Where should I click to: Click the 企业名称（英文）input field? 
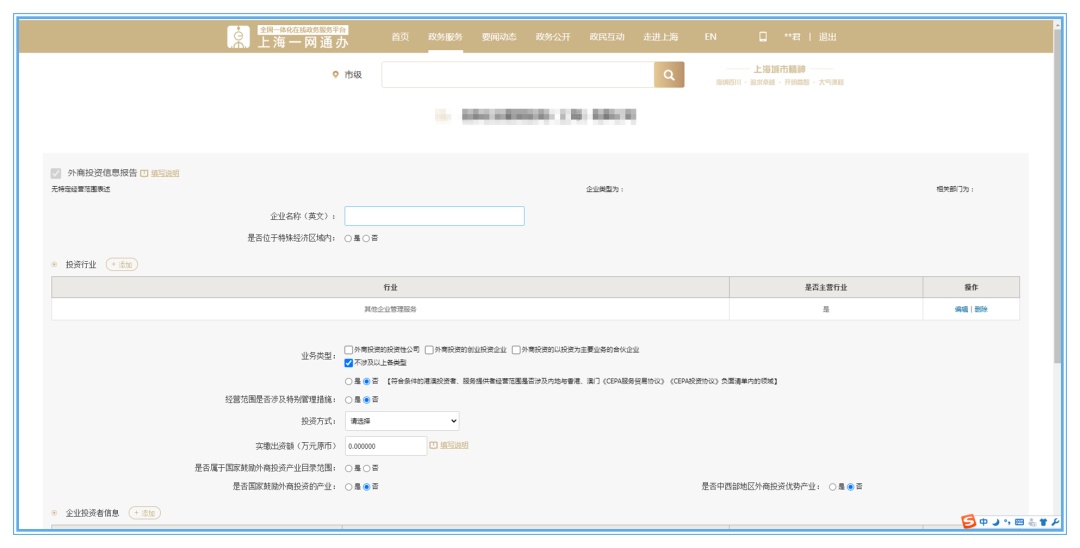435,216
